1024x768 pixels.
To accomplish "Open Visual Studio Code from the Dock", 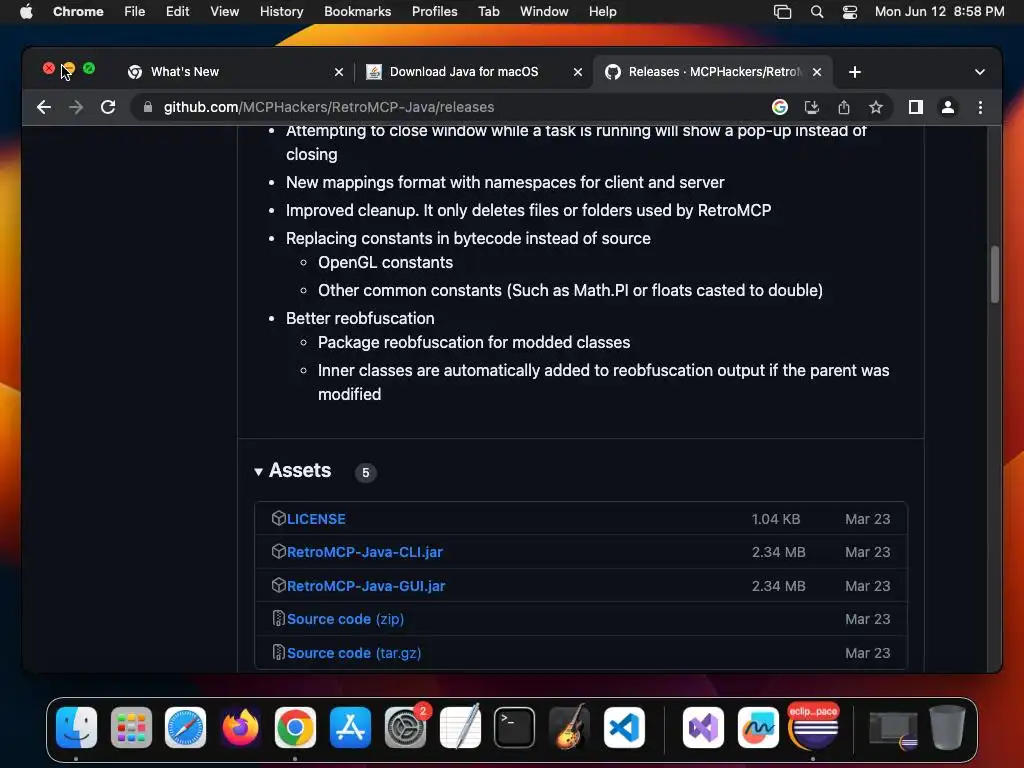I will pos(624,728).
